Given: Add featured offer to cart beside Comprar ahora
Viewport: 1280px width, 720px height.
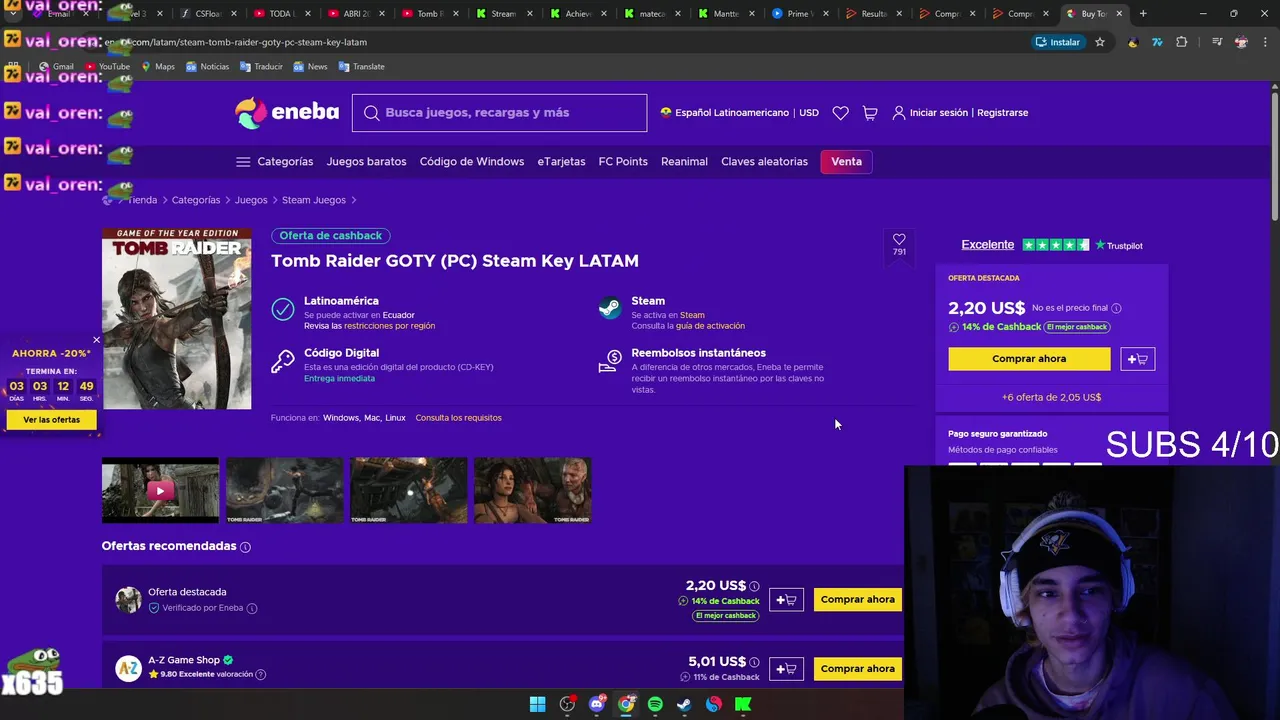Looking at the screenshot, I should 1138,359.
